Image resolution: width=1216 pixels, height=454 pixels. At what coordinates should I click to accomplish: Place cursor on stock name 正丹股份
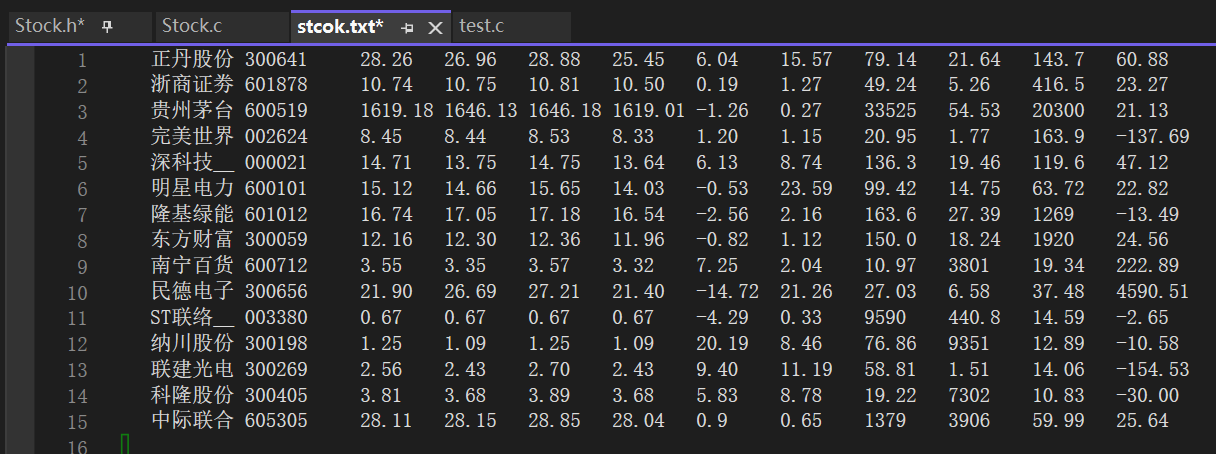point(192,59)
